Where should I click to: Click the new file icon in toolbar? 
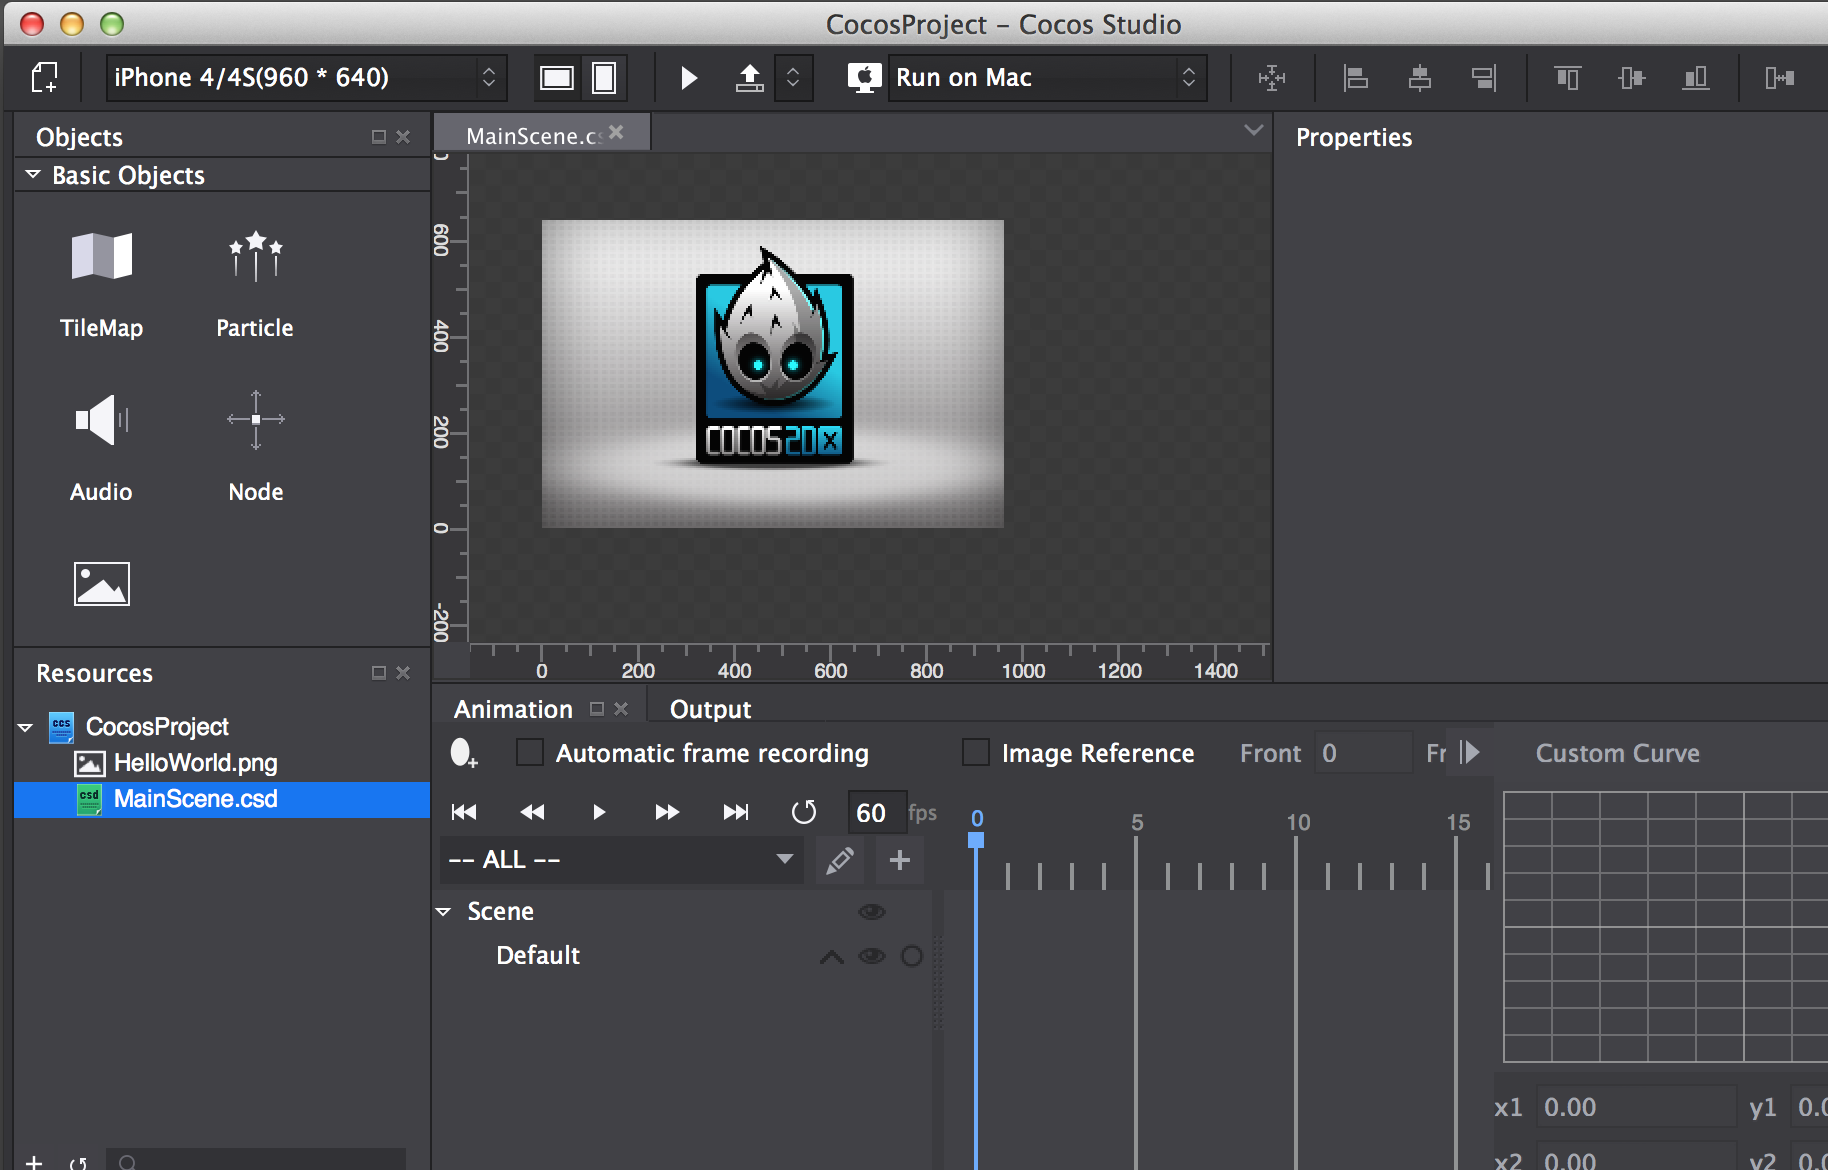point(45,77)
